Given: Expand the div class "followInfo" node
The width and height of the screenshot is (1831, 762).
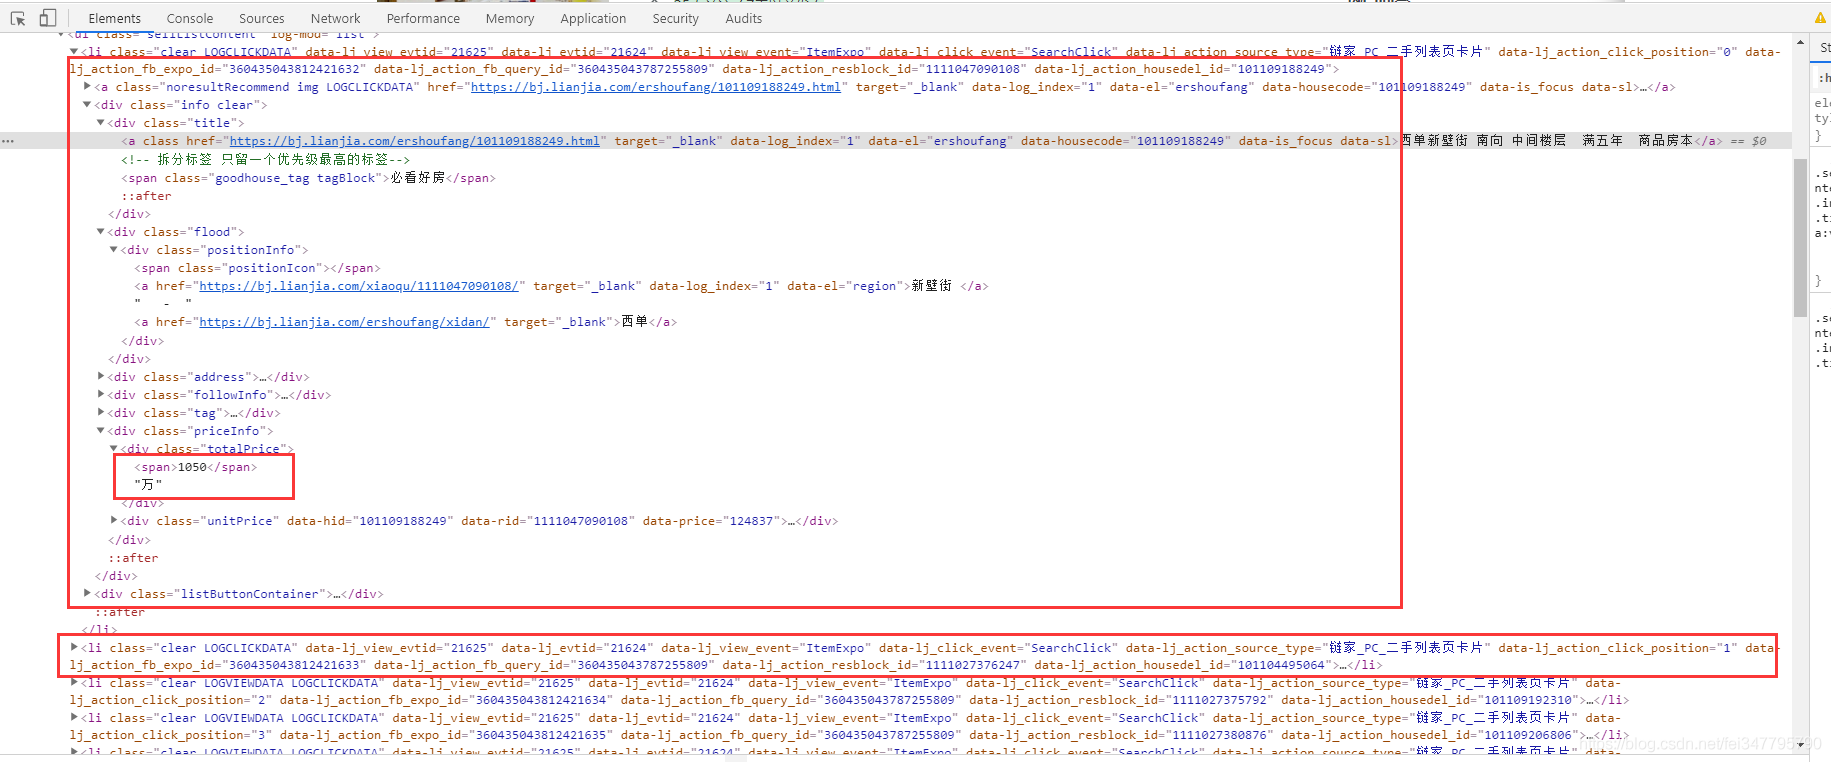Looking at the screenshot, I should (100, 395).
